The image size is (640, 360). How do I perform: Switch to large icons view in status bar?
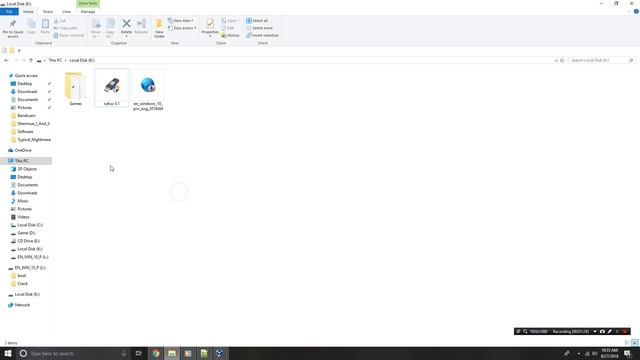click(x=635, y=343)
